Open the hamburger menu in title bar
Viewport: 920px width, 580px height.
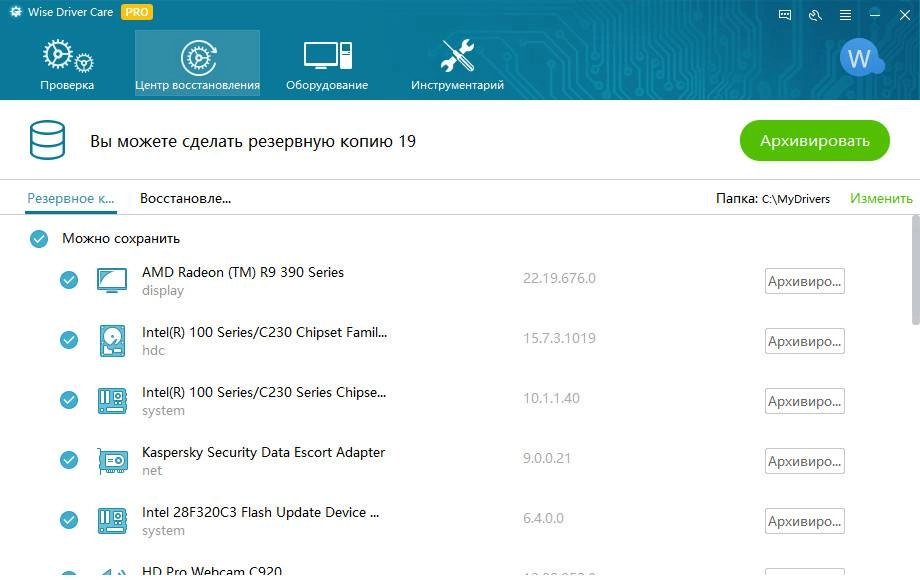(845, 15)
